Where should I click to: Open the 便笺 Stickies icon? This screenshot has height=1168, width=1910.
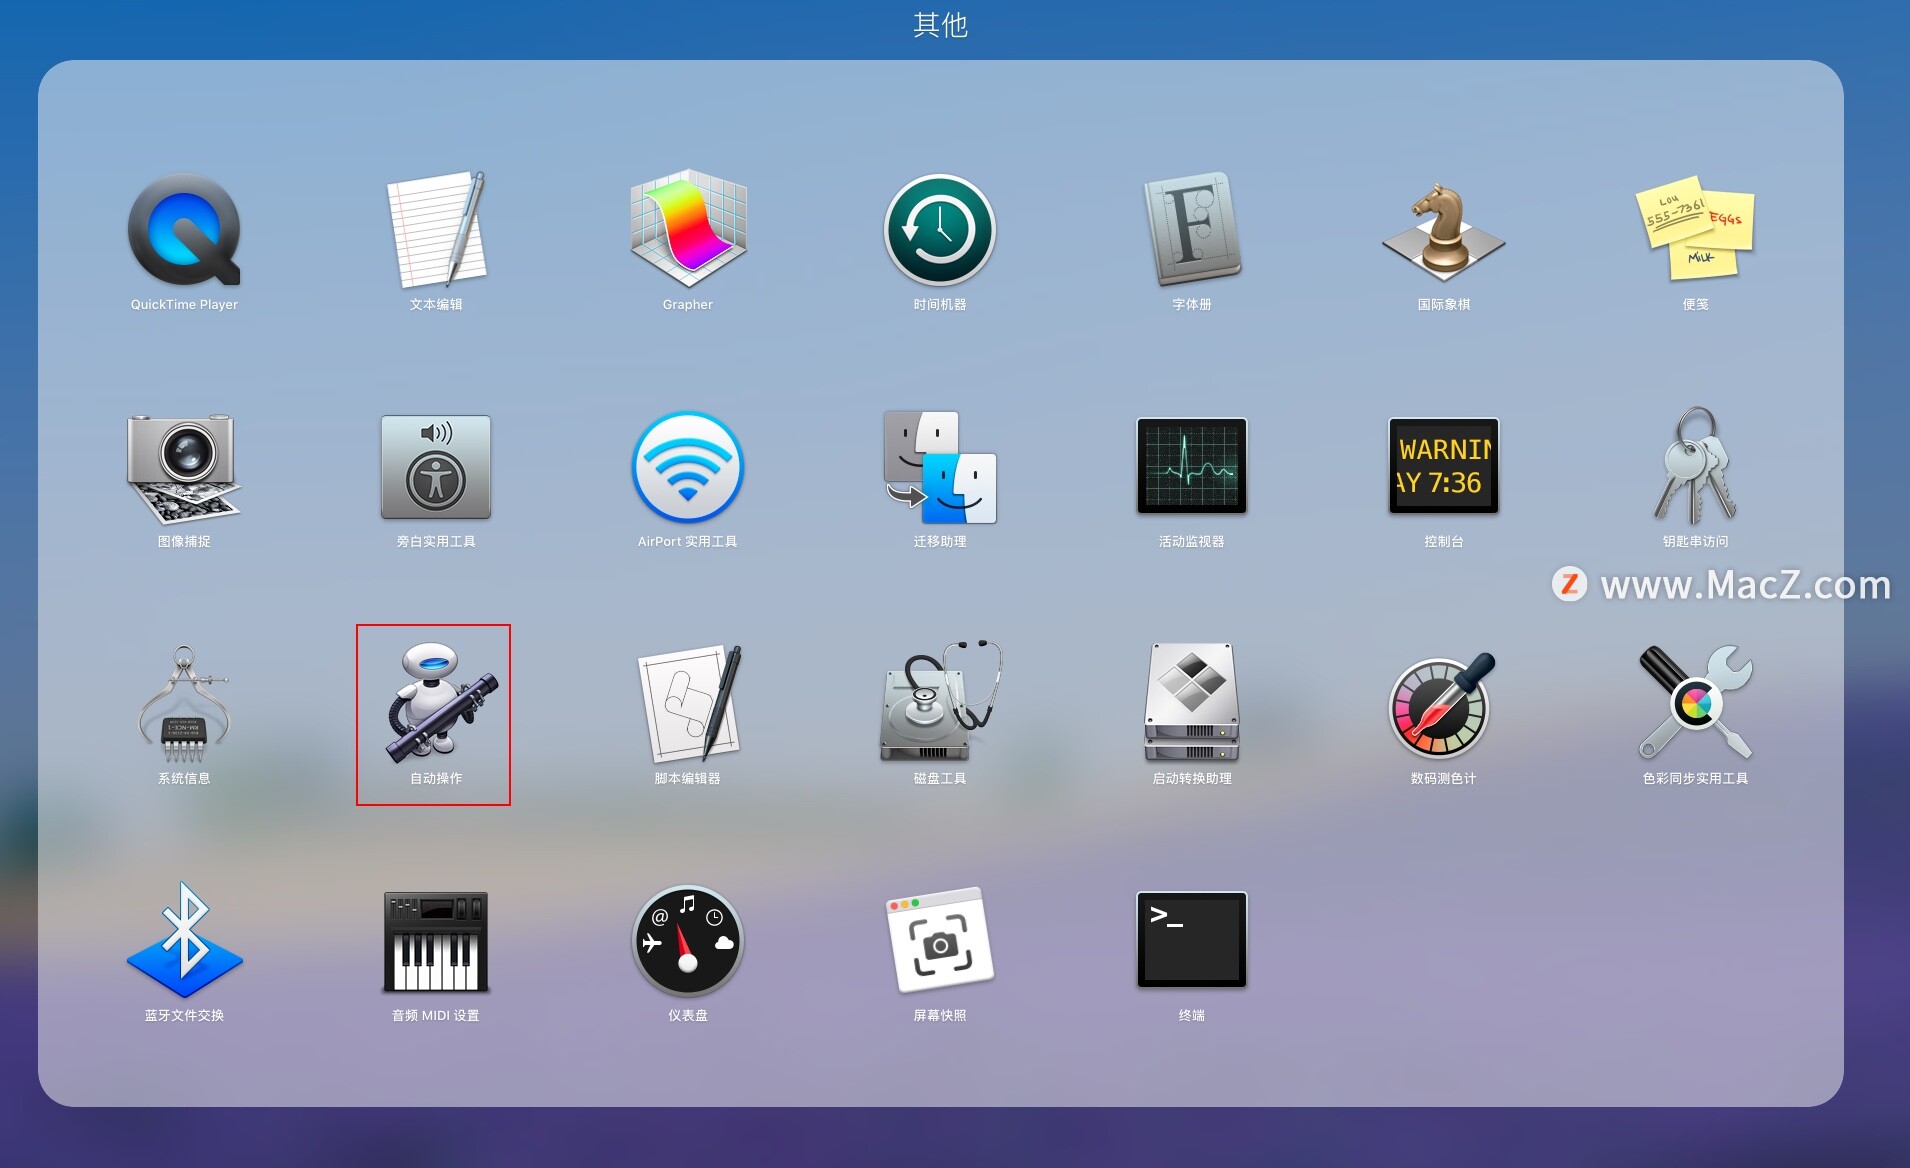[x=1696, y=230]
